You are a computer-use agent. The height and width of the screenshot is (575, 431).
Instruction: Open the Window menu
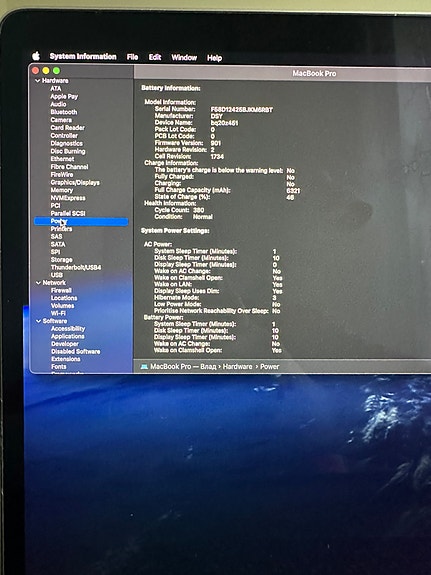coord(184,58)
